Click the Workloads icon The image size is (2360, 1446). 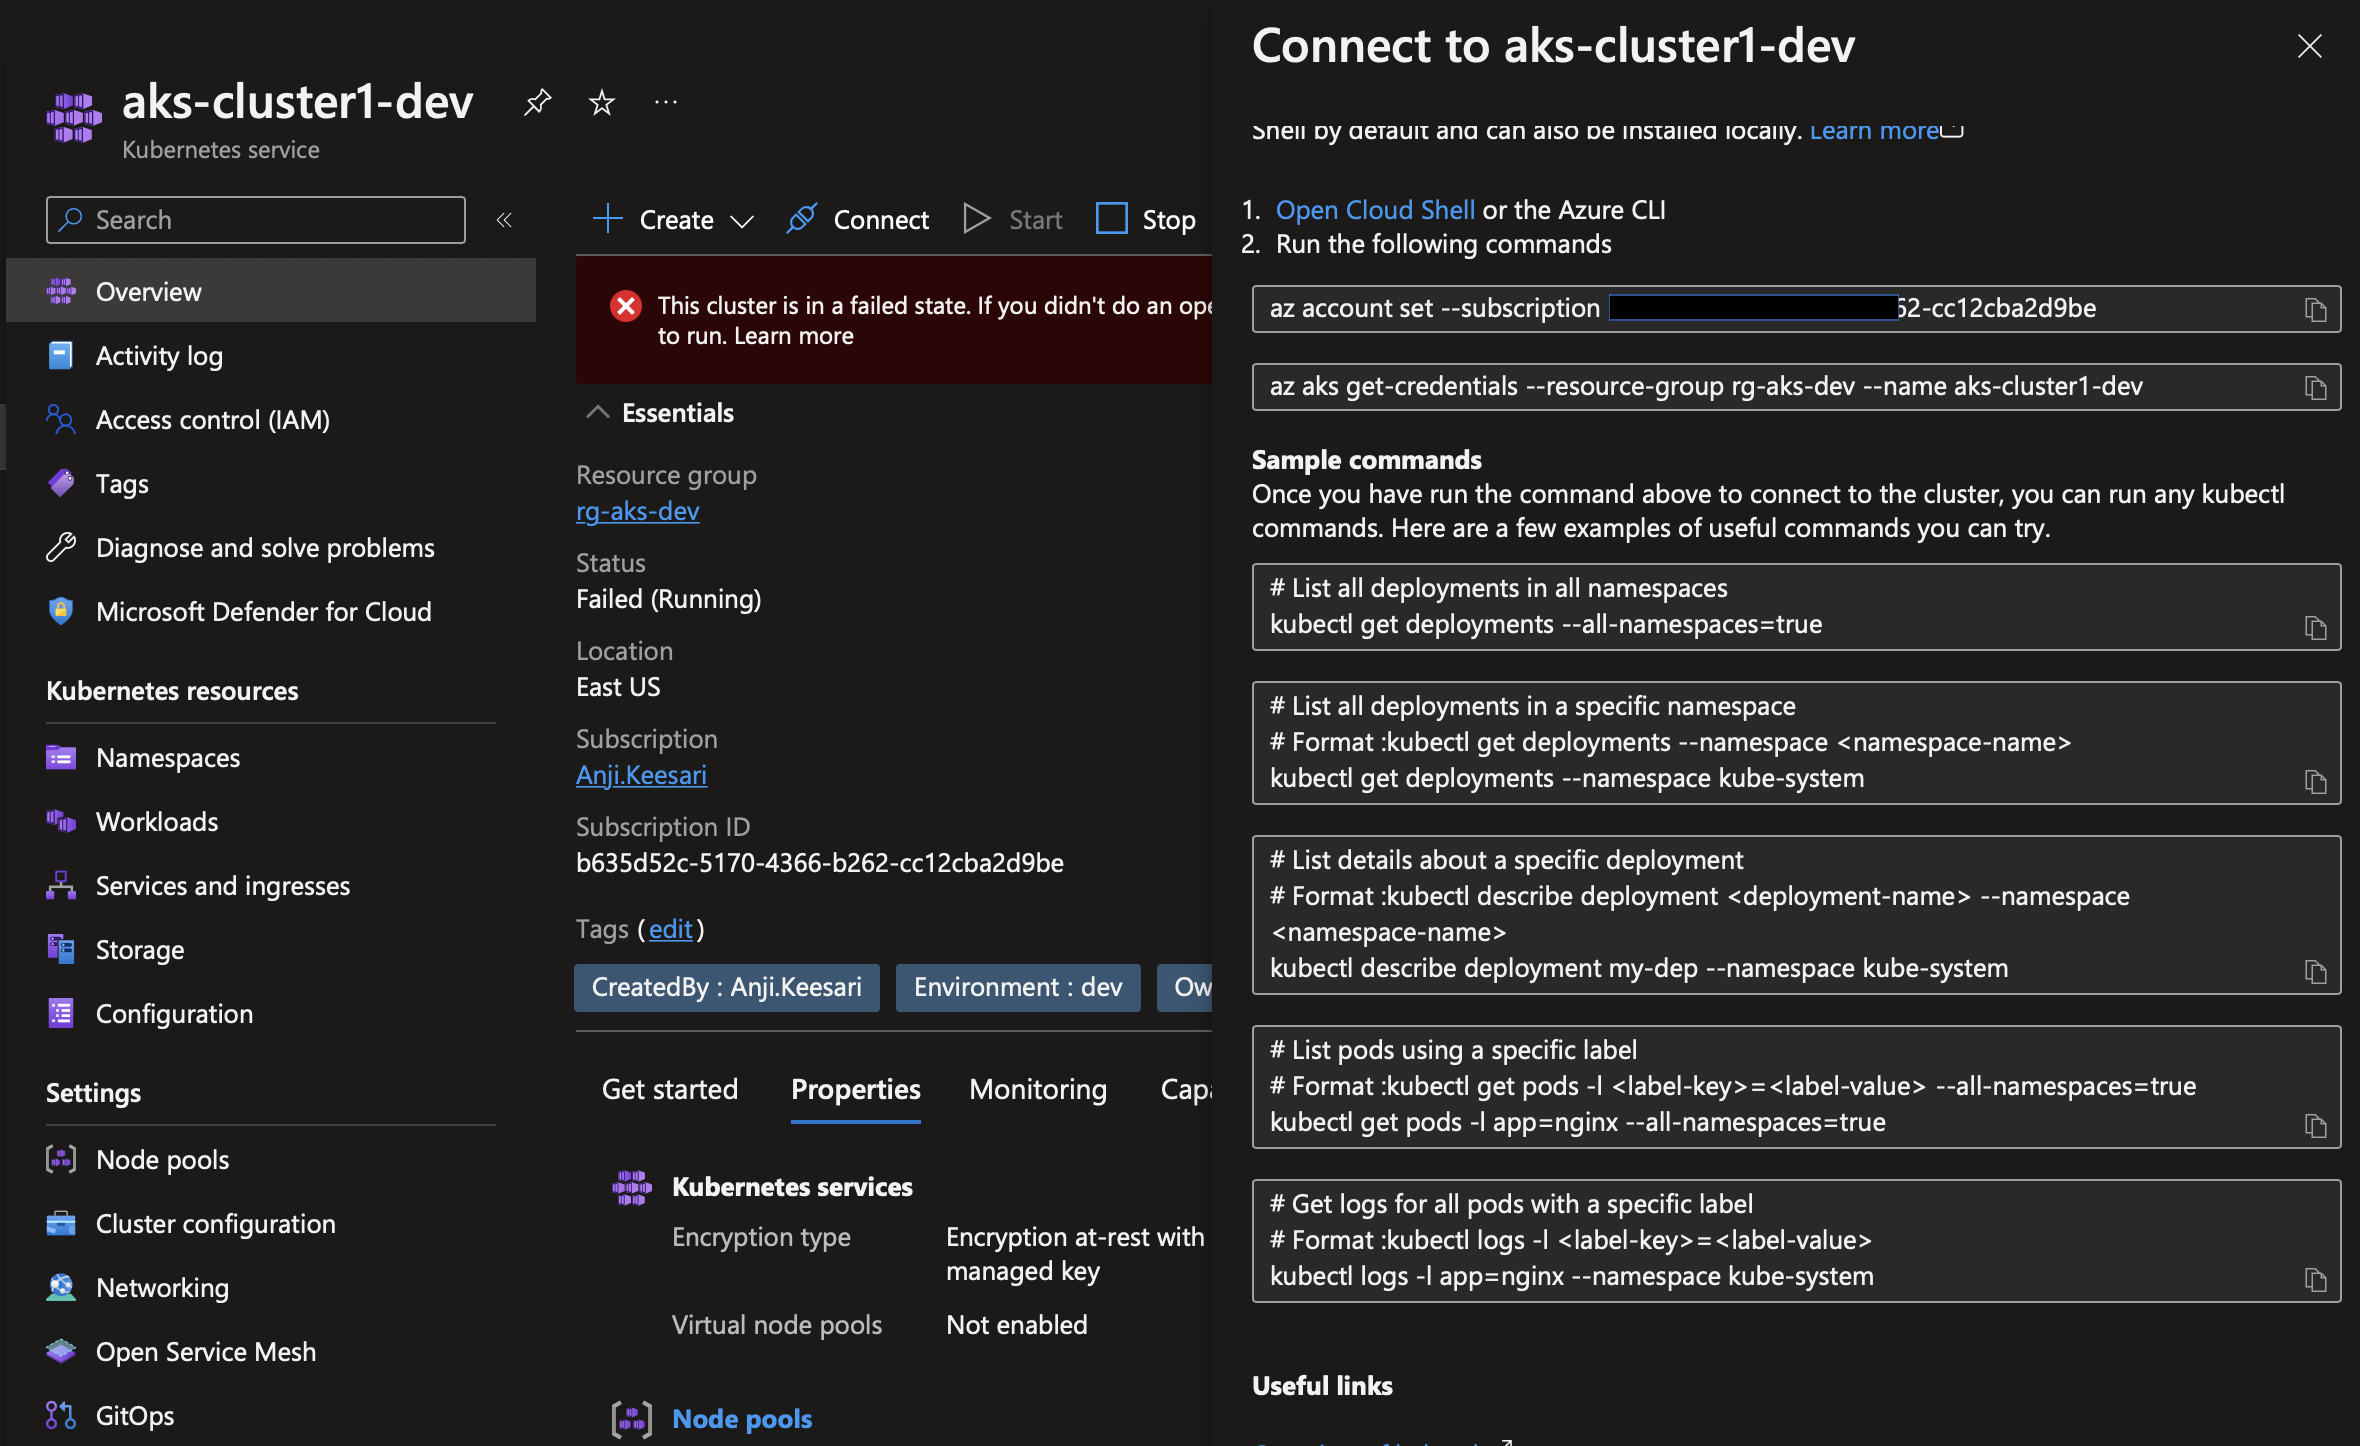61,821
